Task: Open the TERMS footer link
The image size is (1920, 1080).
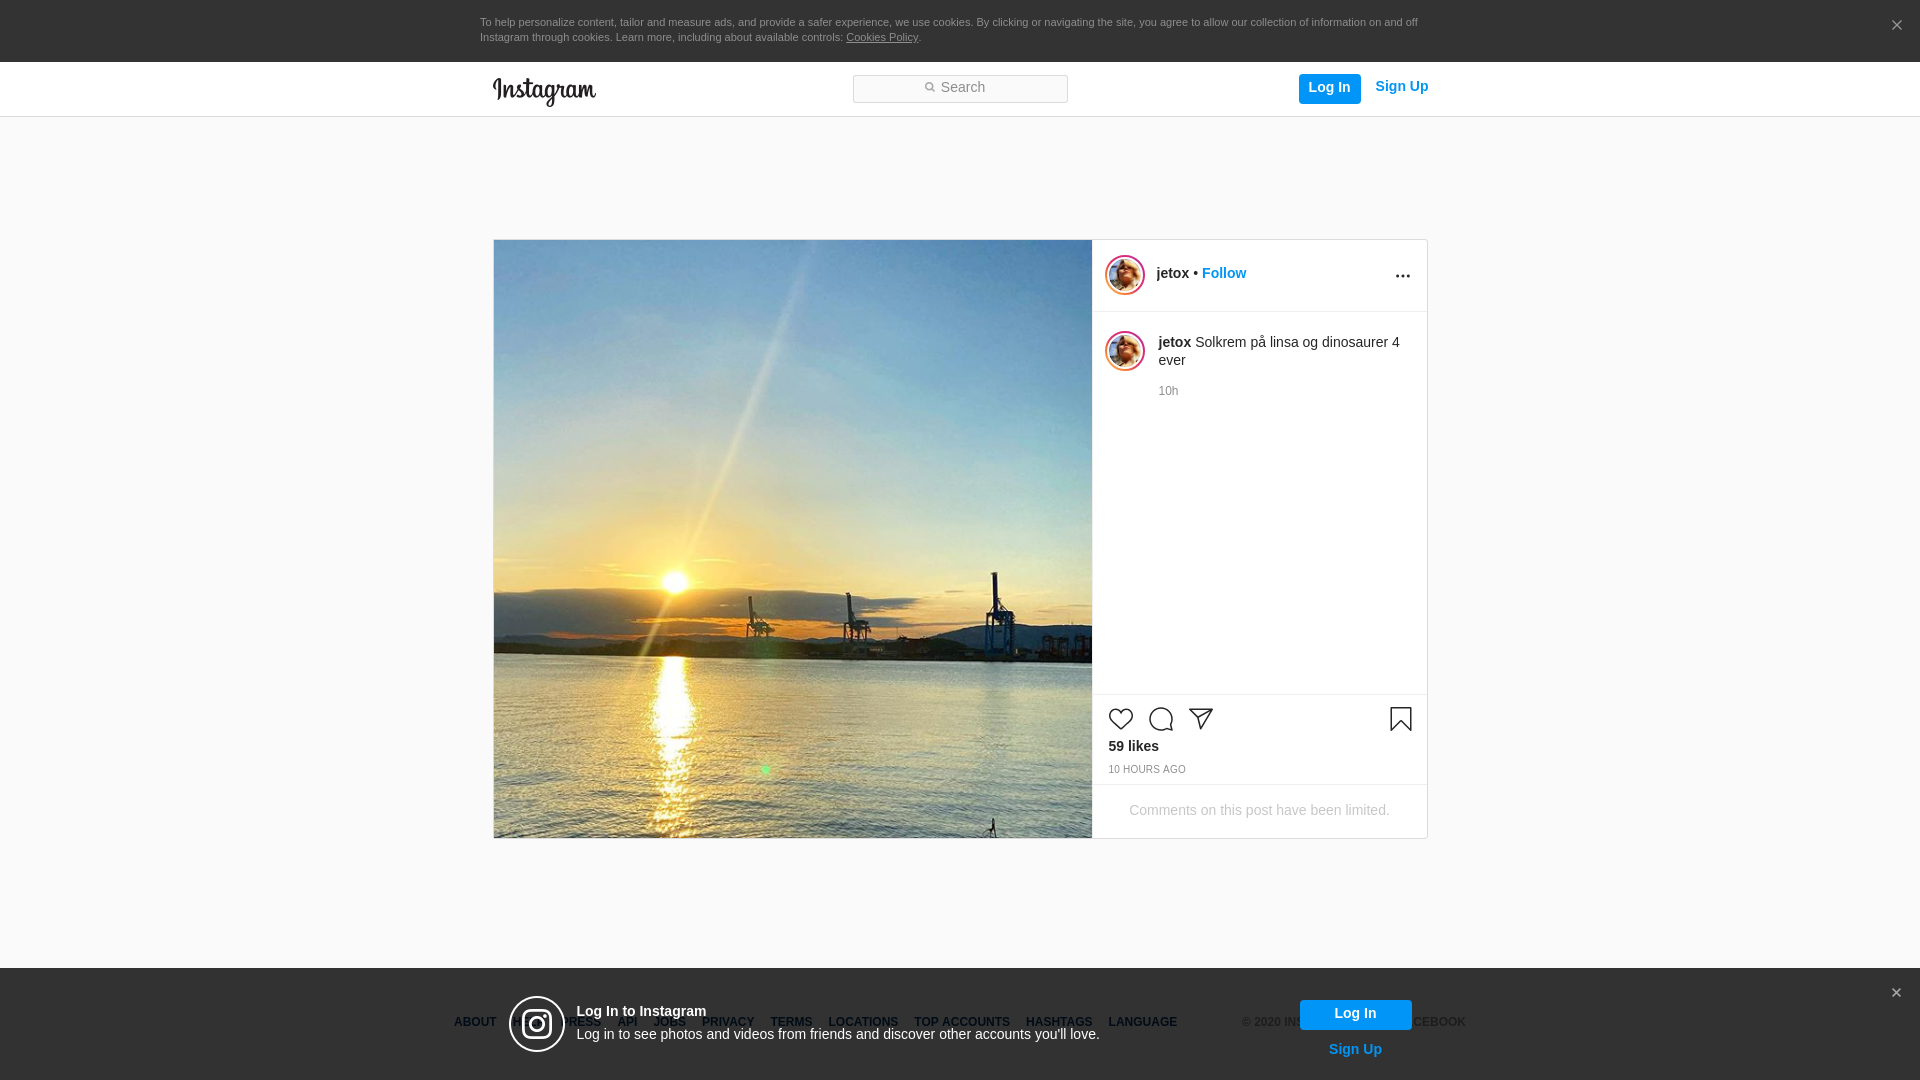Action: (791, 1022)
